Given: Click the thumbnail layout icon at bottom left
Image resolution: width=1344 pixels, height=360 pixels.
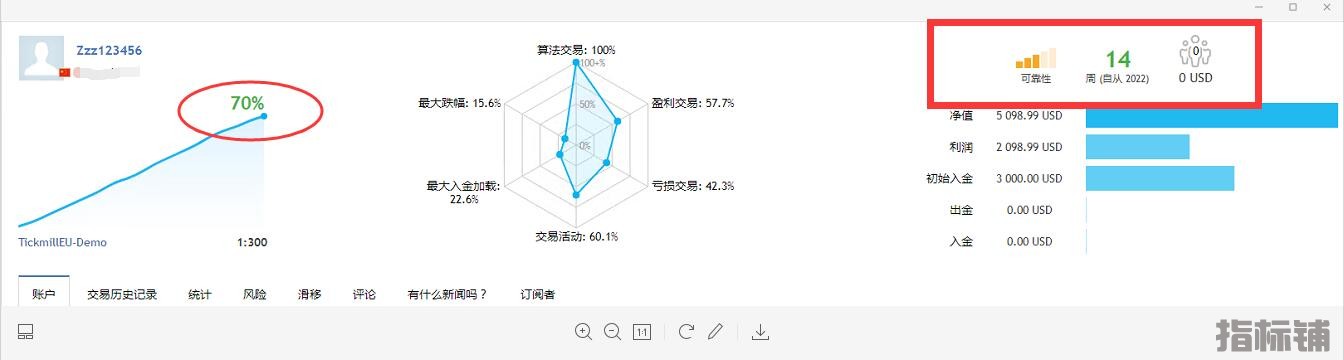Looking at the screenshot, I should [x=26, y=331].
